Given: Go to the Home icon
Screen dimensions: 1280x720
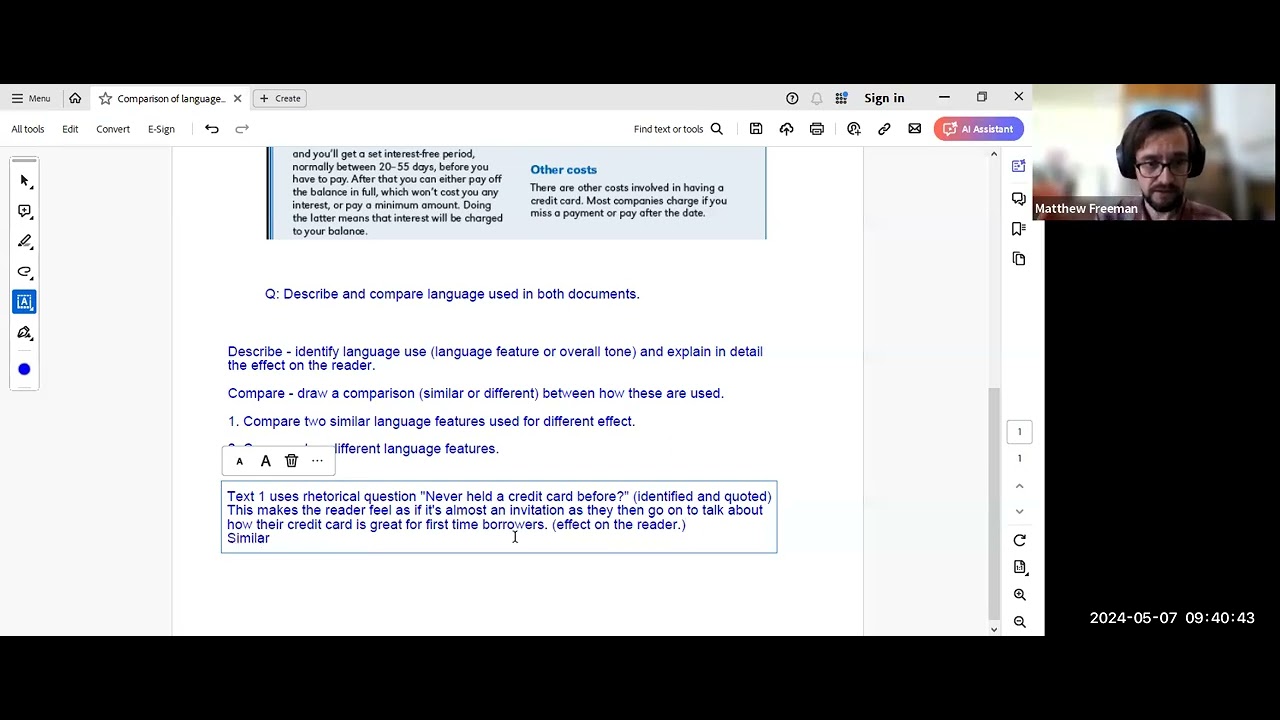Looking at the screenshot, I should [x=75, y=98].
